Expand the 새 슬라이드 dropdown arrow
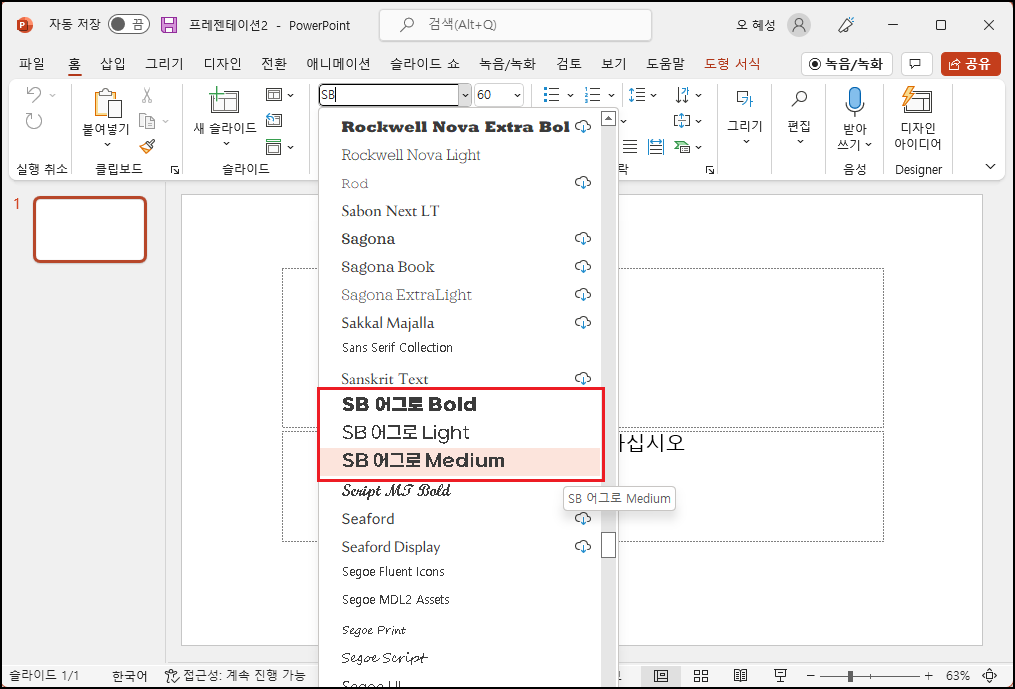Viewport: 1015px width, 689px height. point(226,144)
